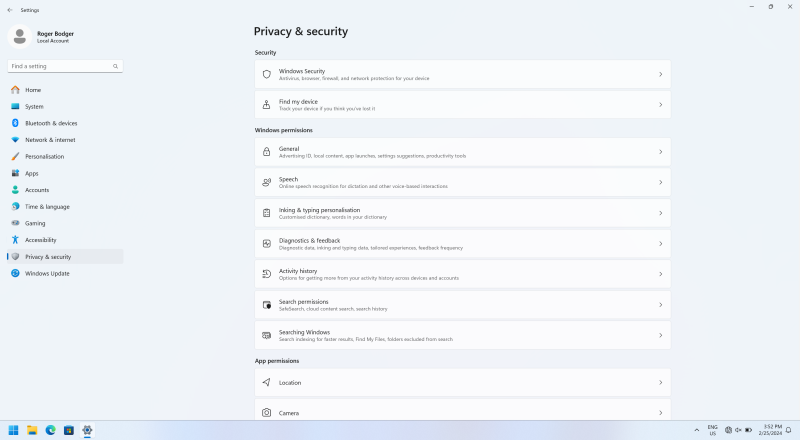Click the General padlock icon
The height and width of the screenshot is (440, 800).
pyautogui.click(x=266, y=152)
